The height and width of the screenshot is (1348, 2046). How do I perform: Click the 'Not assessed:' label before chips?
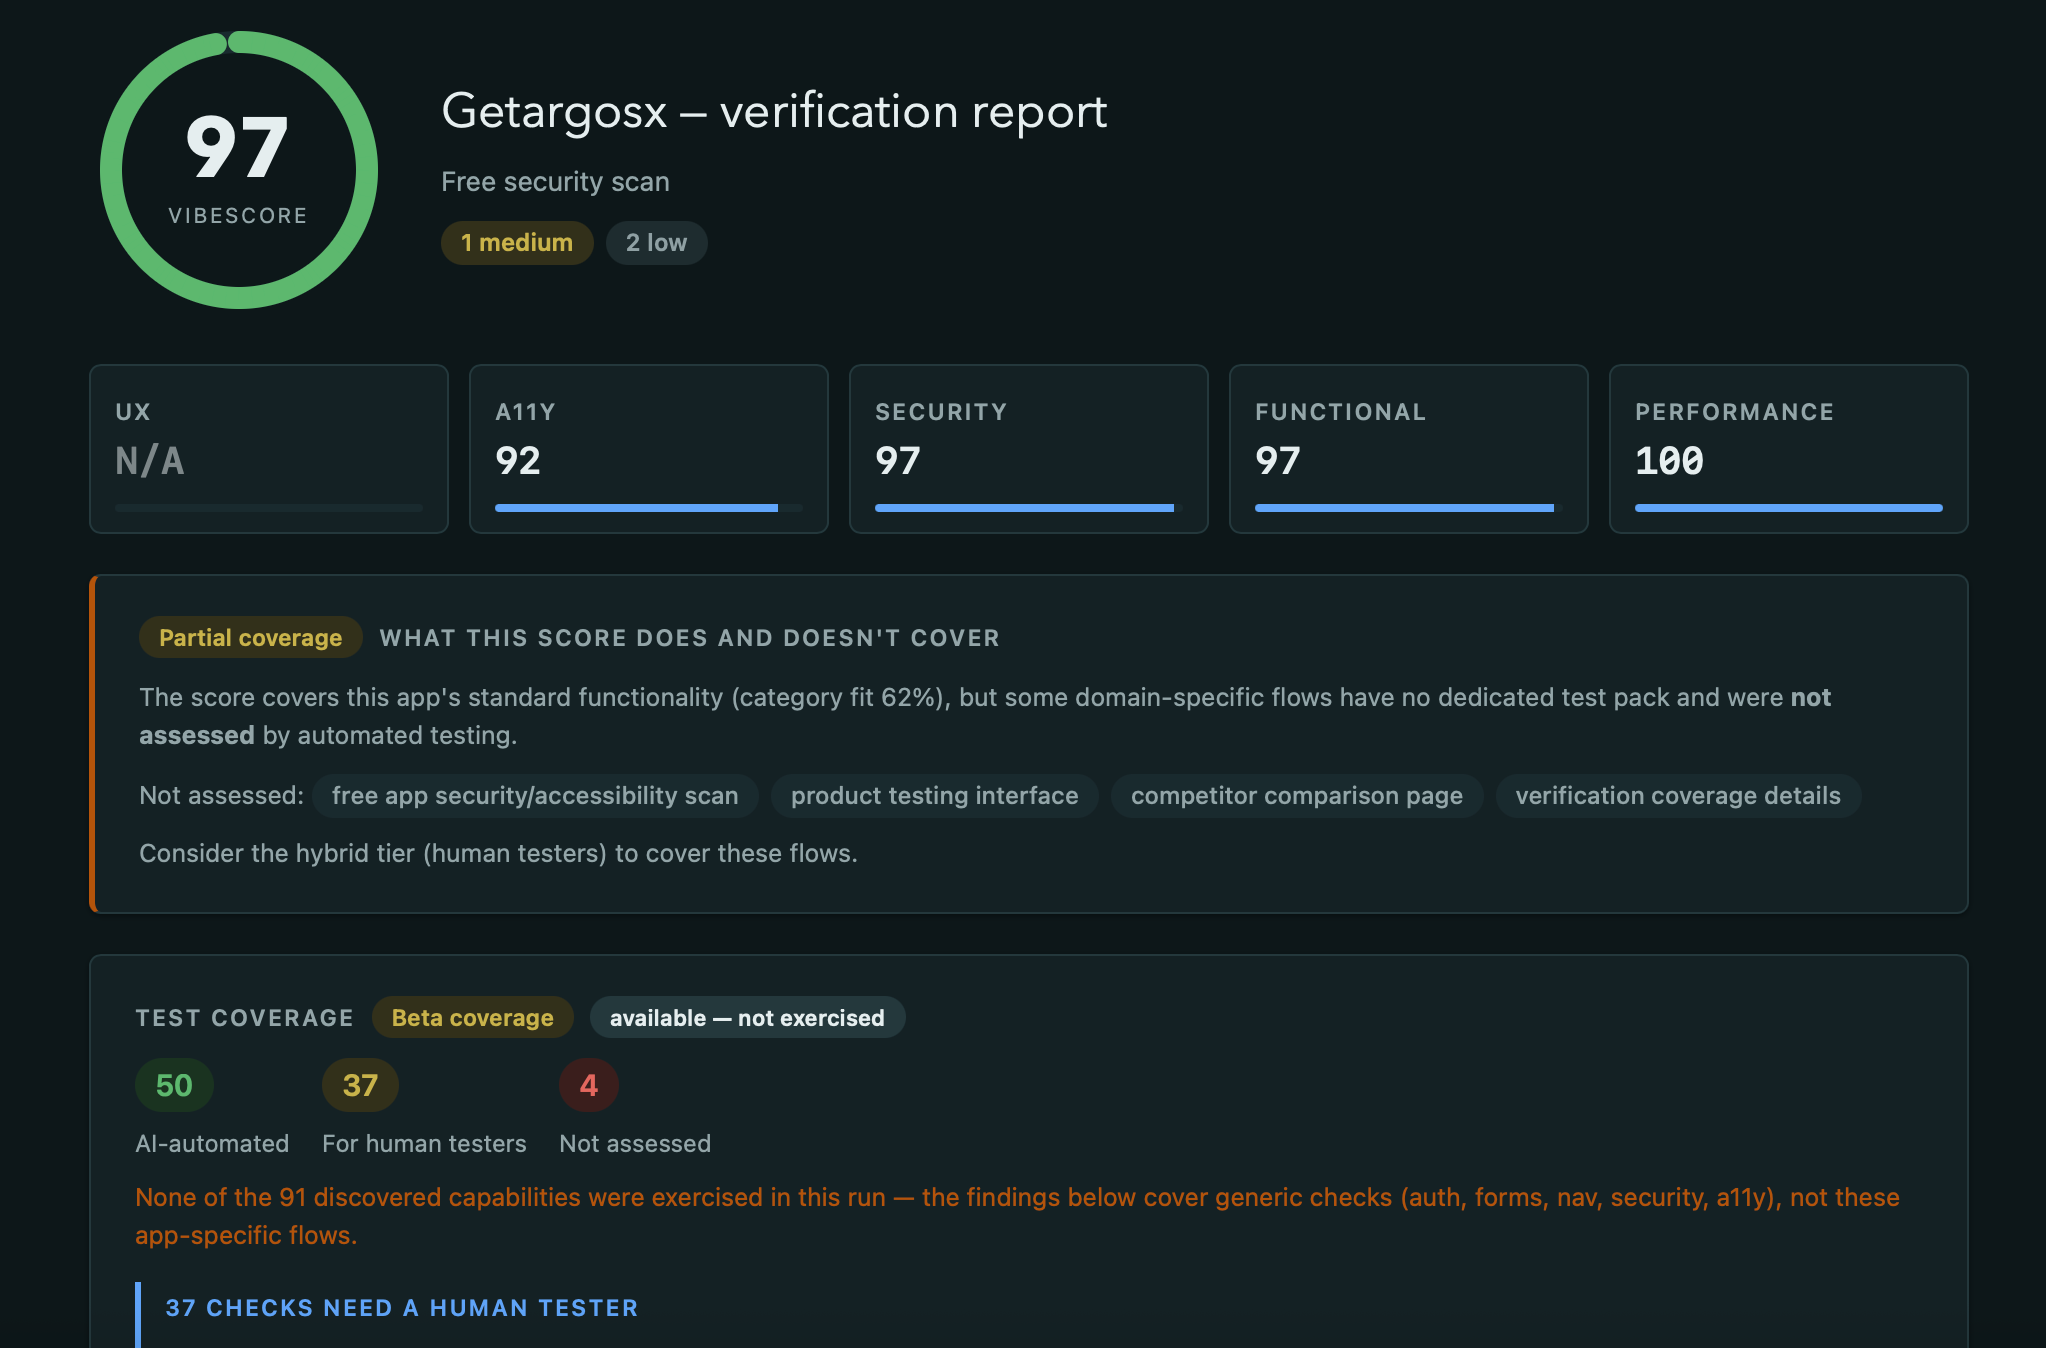(221, 796)
